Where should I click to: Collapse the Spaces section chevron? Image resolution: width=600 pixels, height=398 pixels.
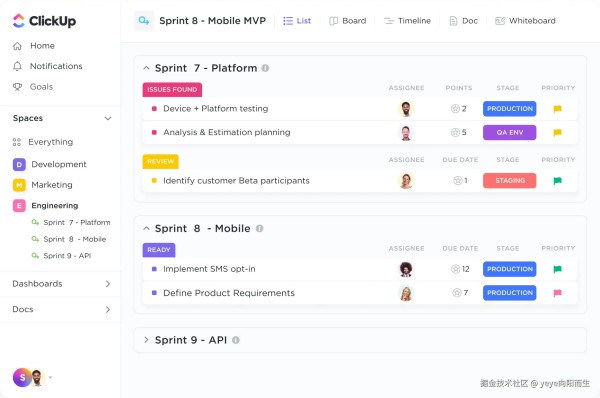108,119
